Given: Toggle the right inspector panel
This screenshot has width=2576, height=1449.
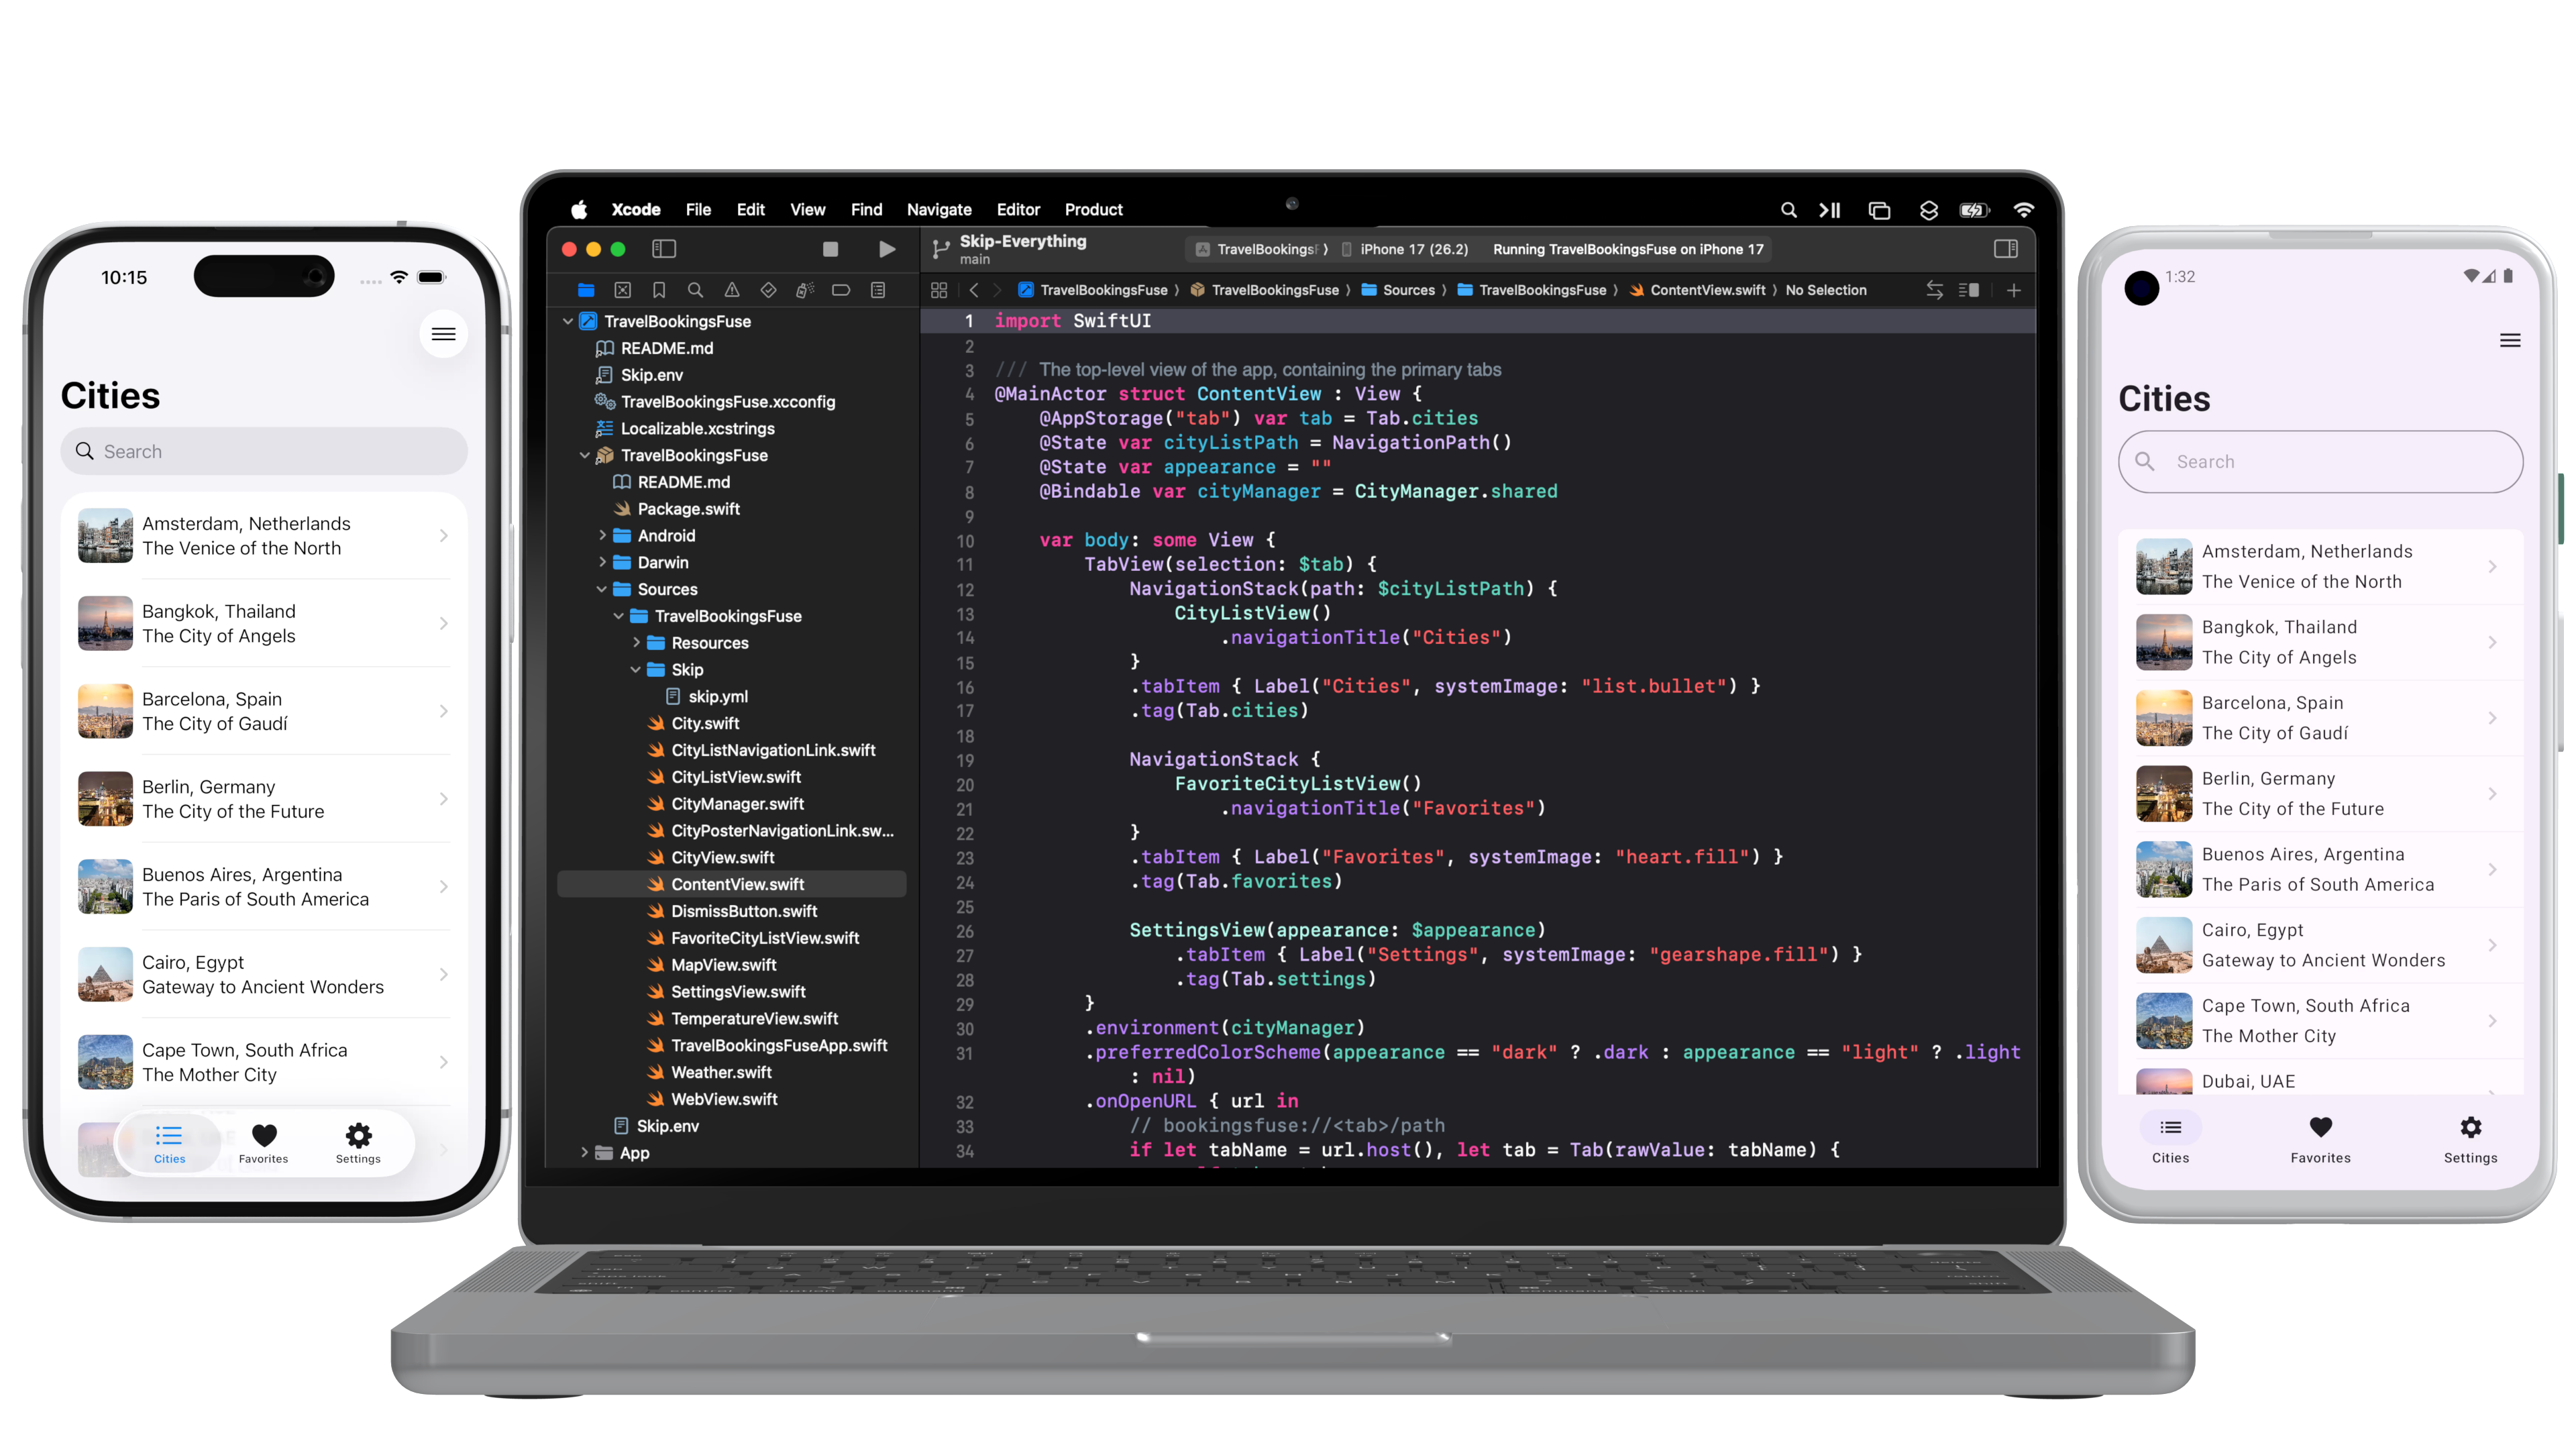Looking at the screenshot, I should tap(2005, 249).
